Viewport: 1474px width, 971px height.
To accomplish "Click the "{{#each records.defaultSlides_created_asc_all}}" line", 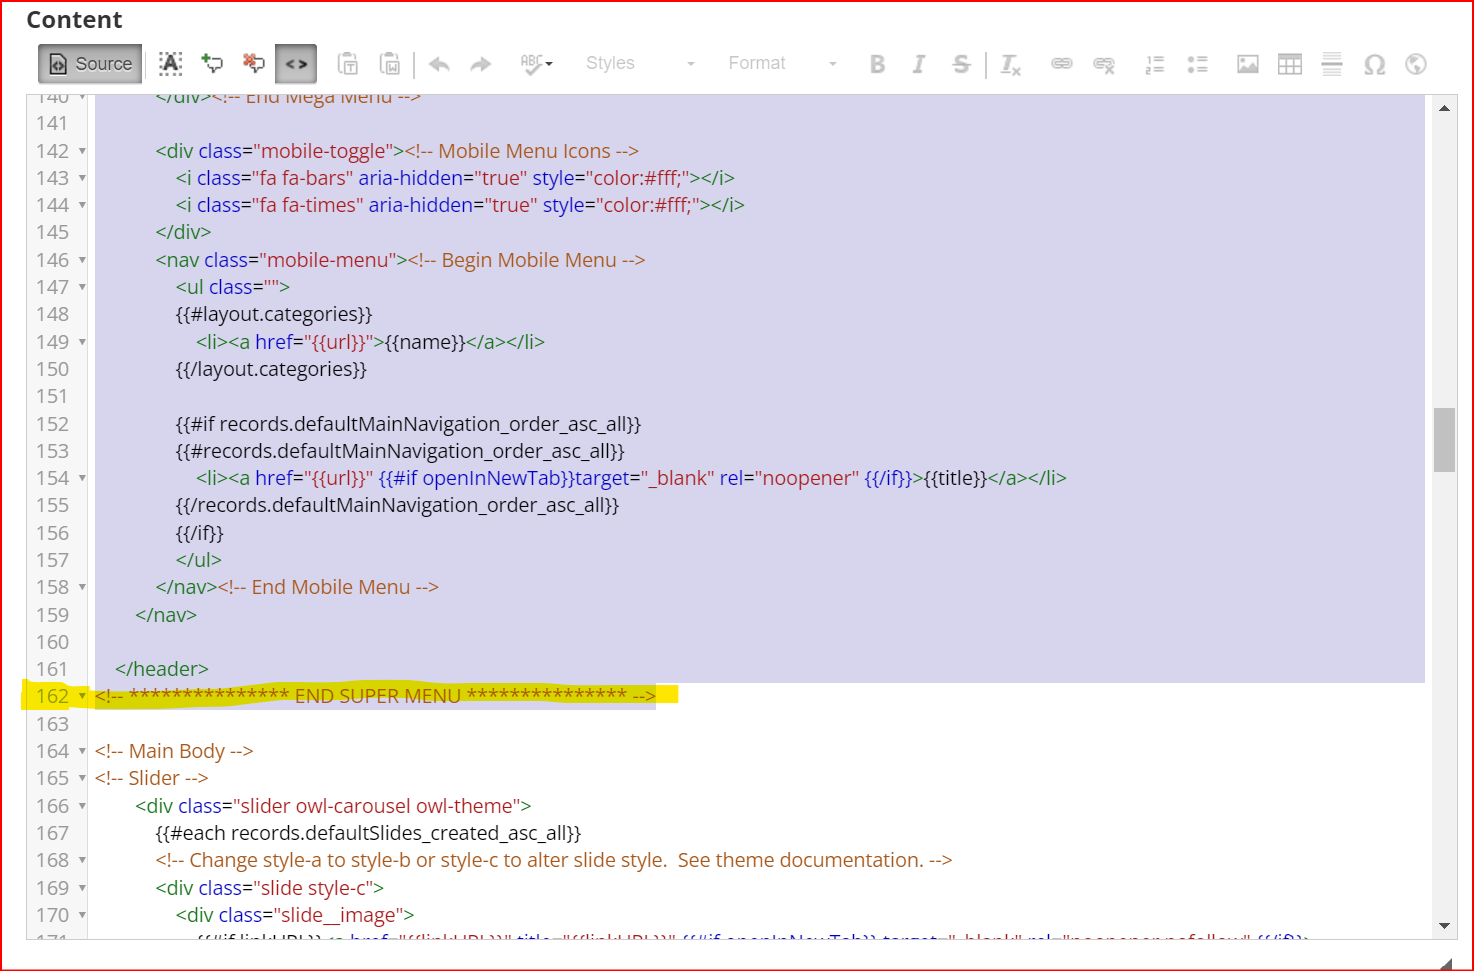I will (x=368, y=833).
